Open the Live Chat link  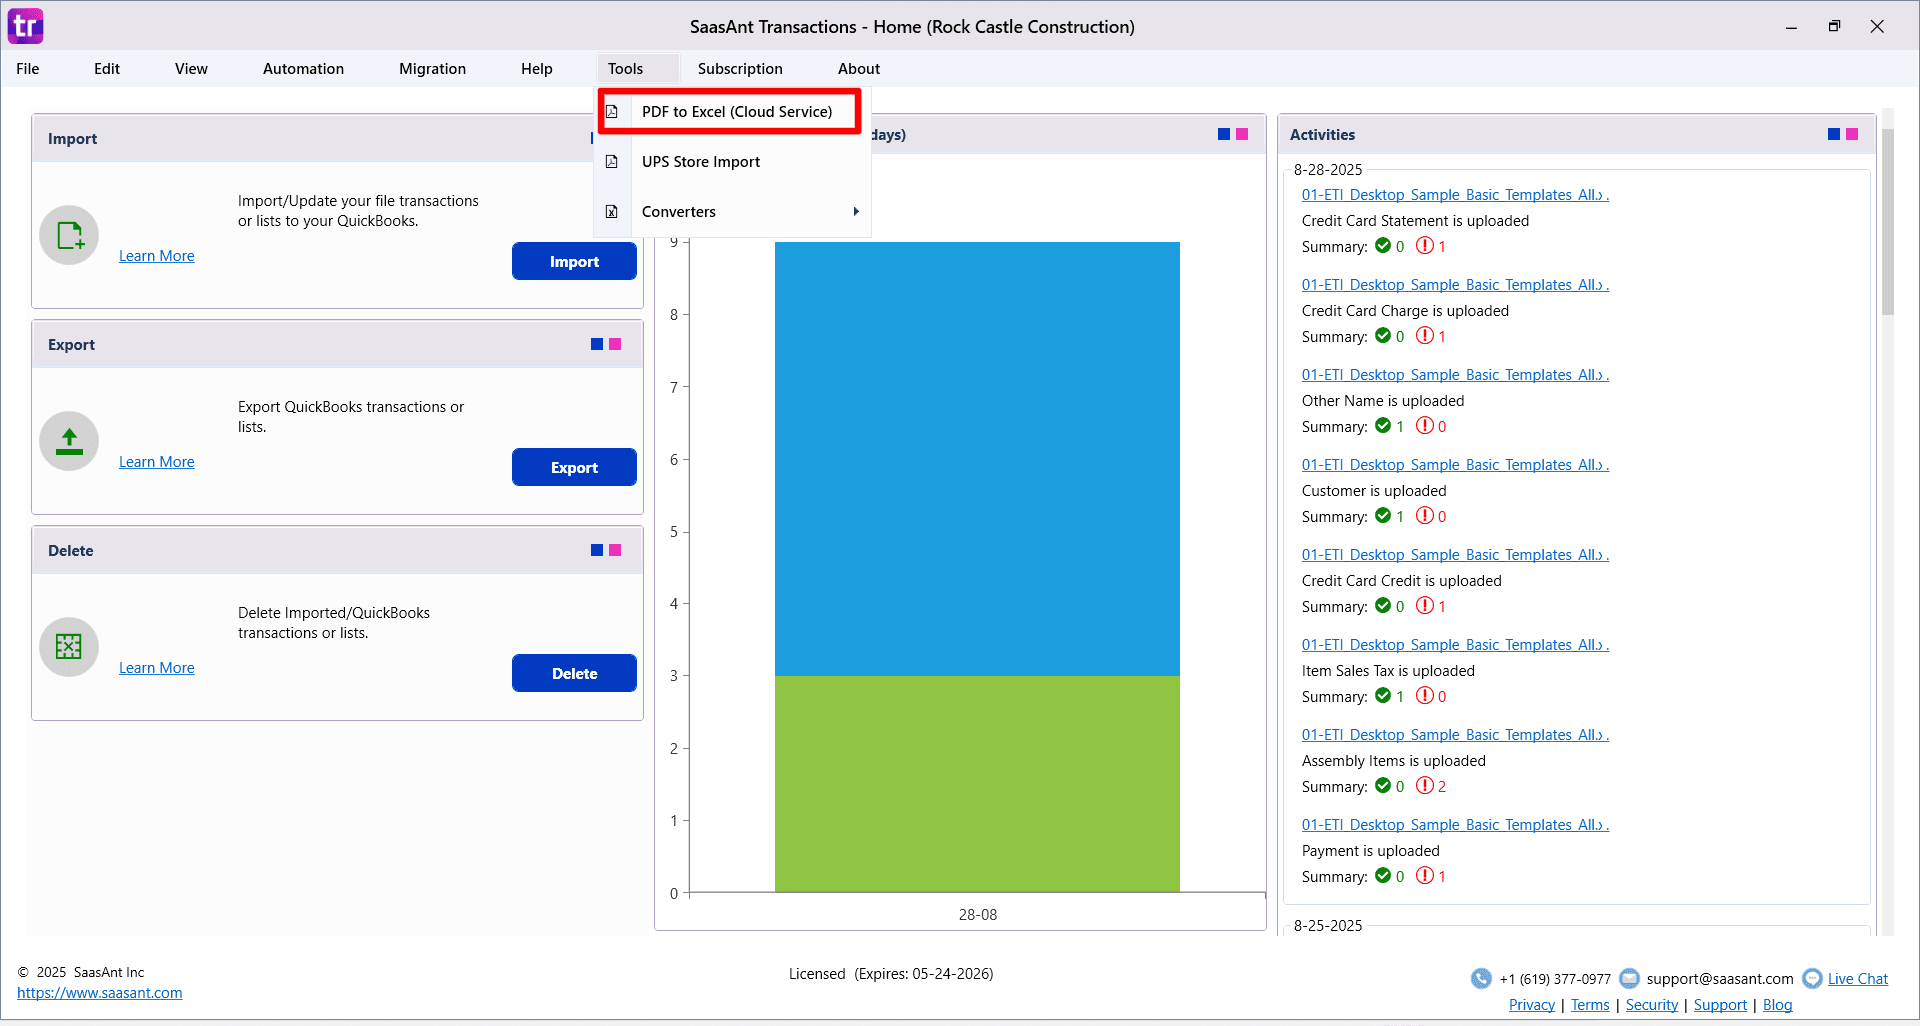[1858, 979]
